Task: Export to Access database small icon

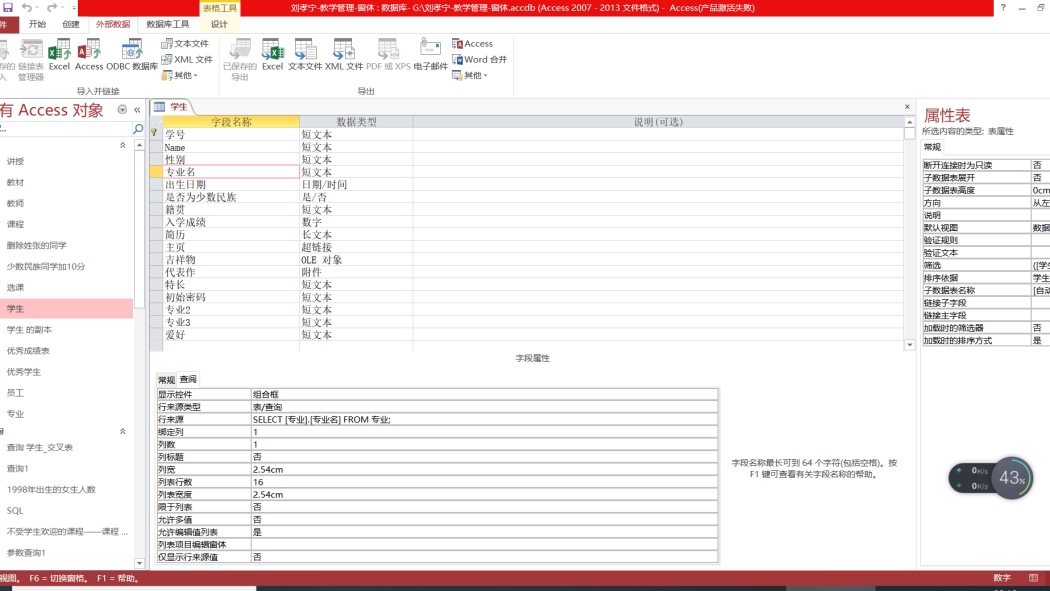Action: 473,44
